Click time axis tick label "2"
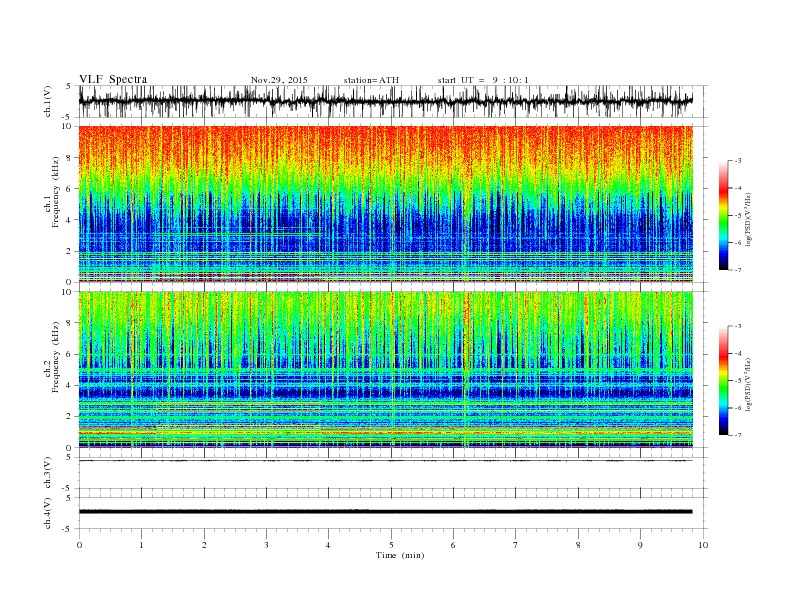Image resolution: width=792 pixels, height=612 pixels. pyautogui.click(x=204, y=545)
